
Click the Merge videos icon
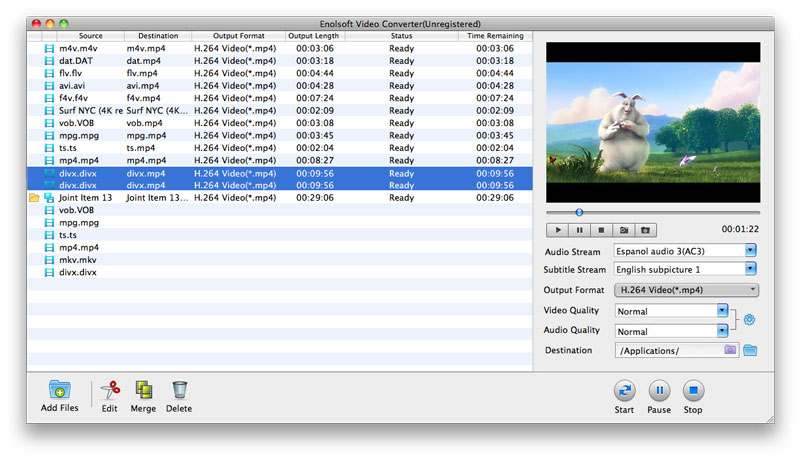pyautogui.click(x=143, y=390)
